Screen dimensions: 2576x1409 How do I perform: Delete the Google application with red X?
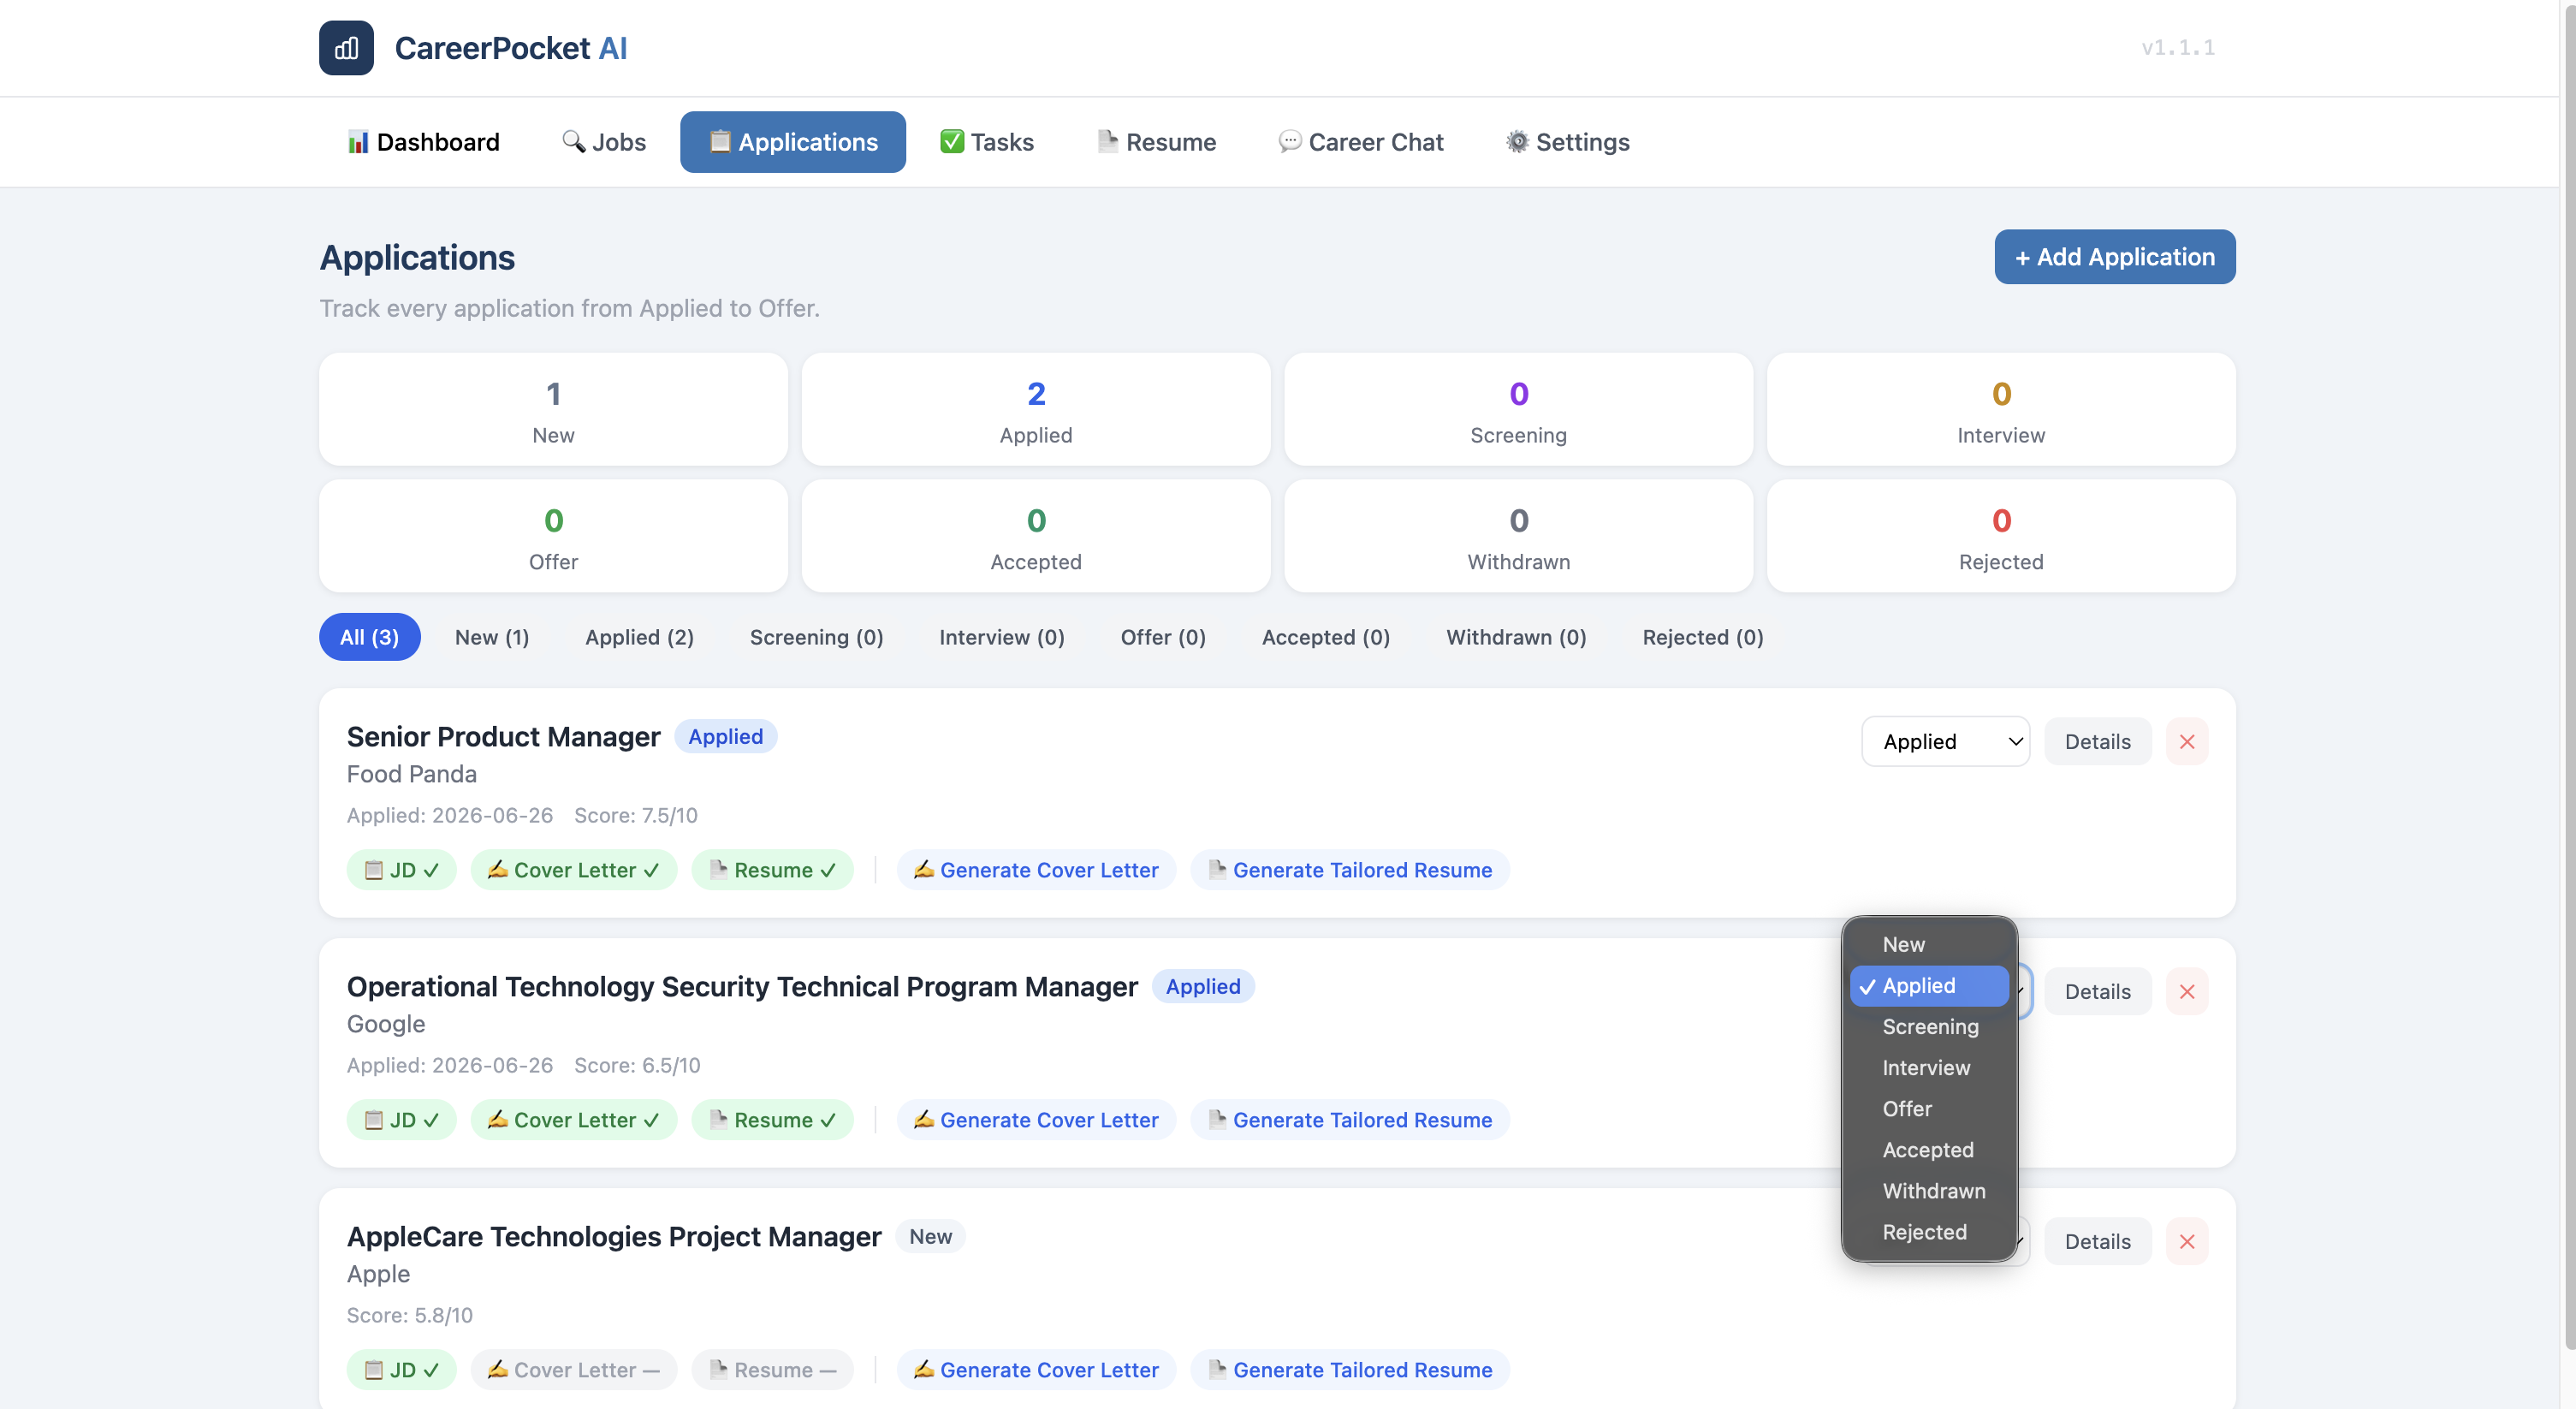click(2187, 992)
